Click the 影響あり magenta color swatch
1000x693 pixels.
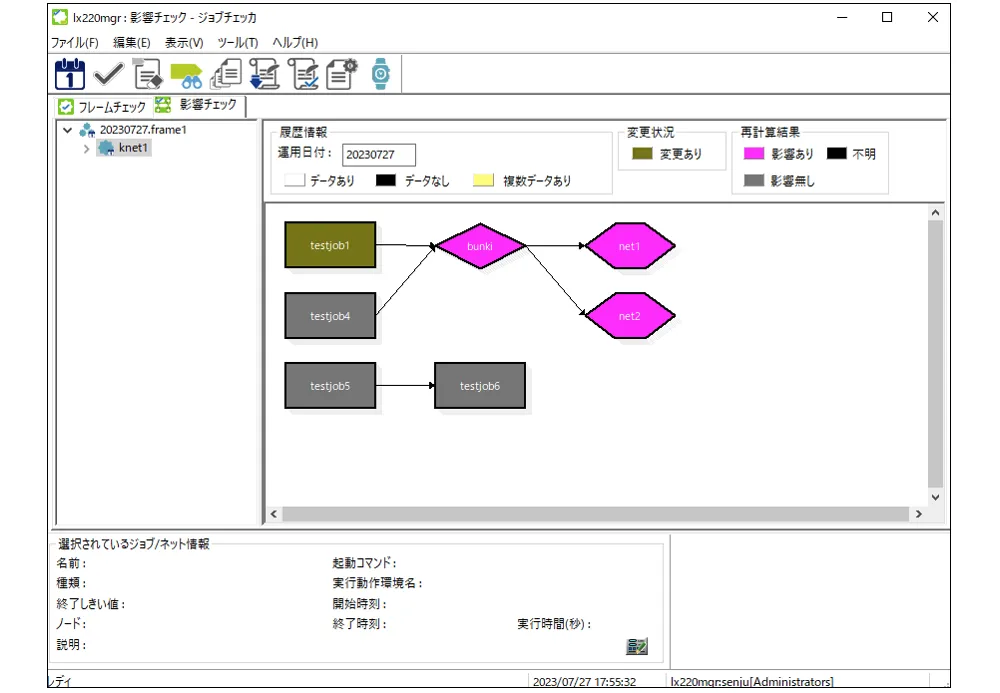tap(754, 153)
